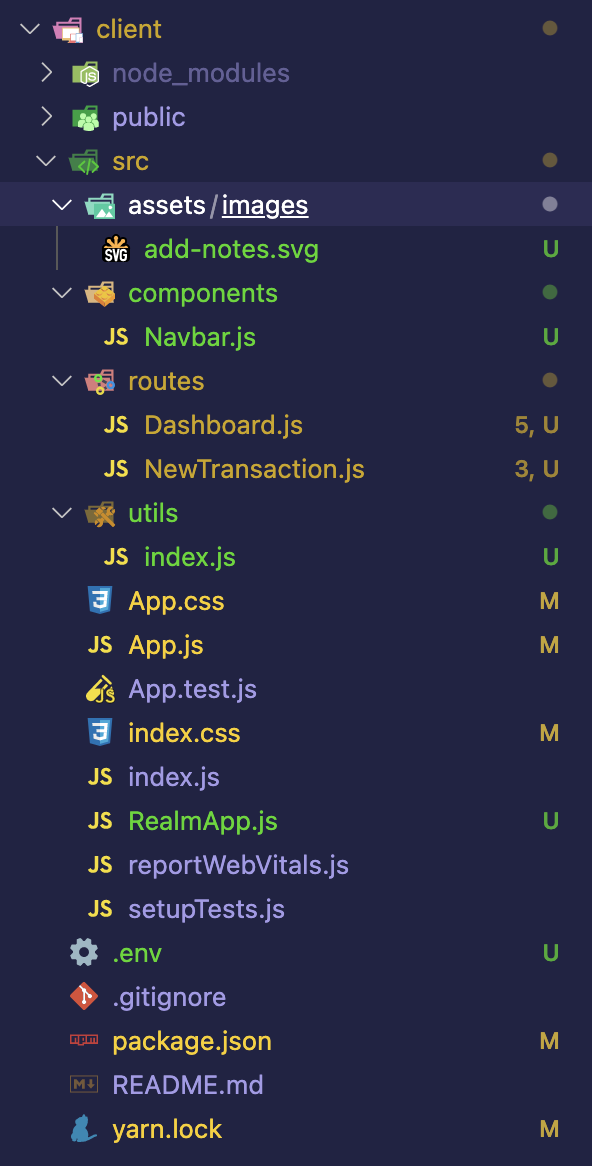
Task: Select the utils folder label
Action: (x=153, y=513)
